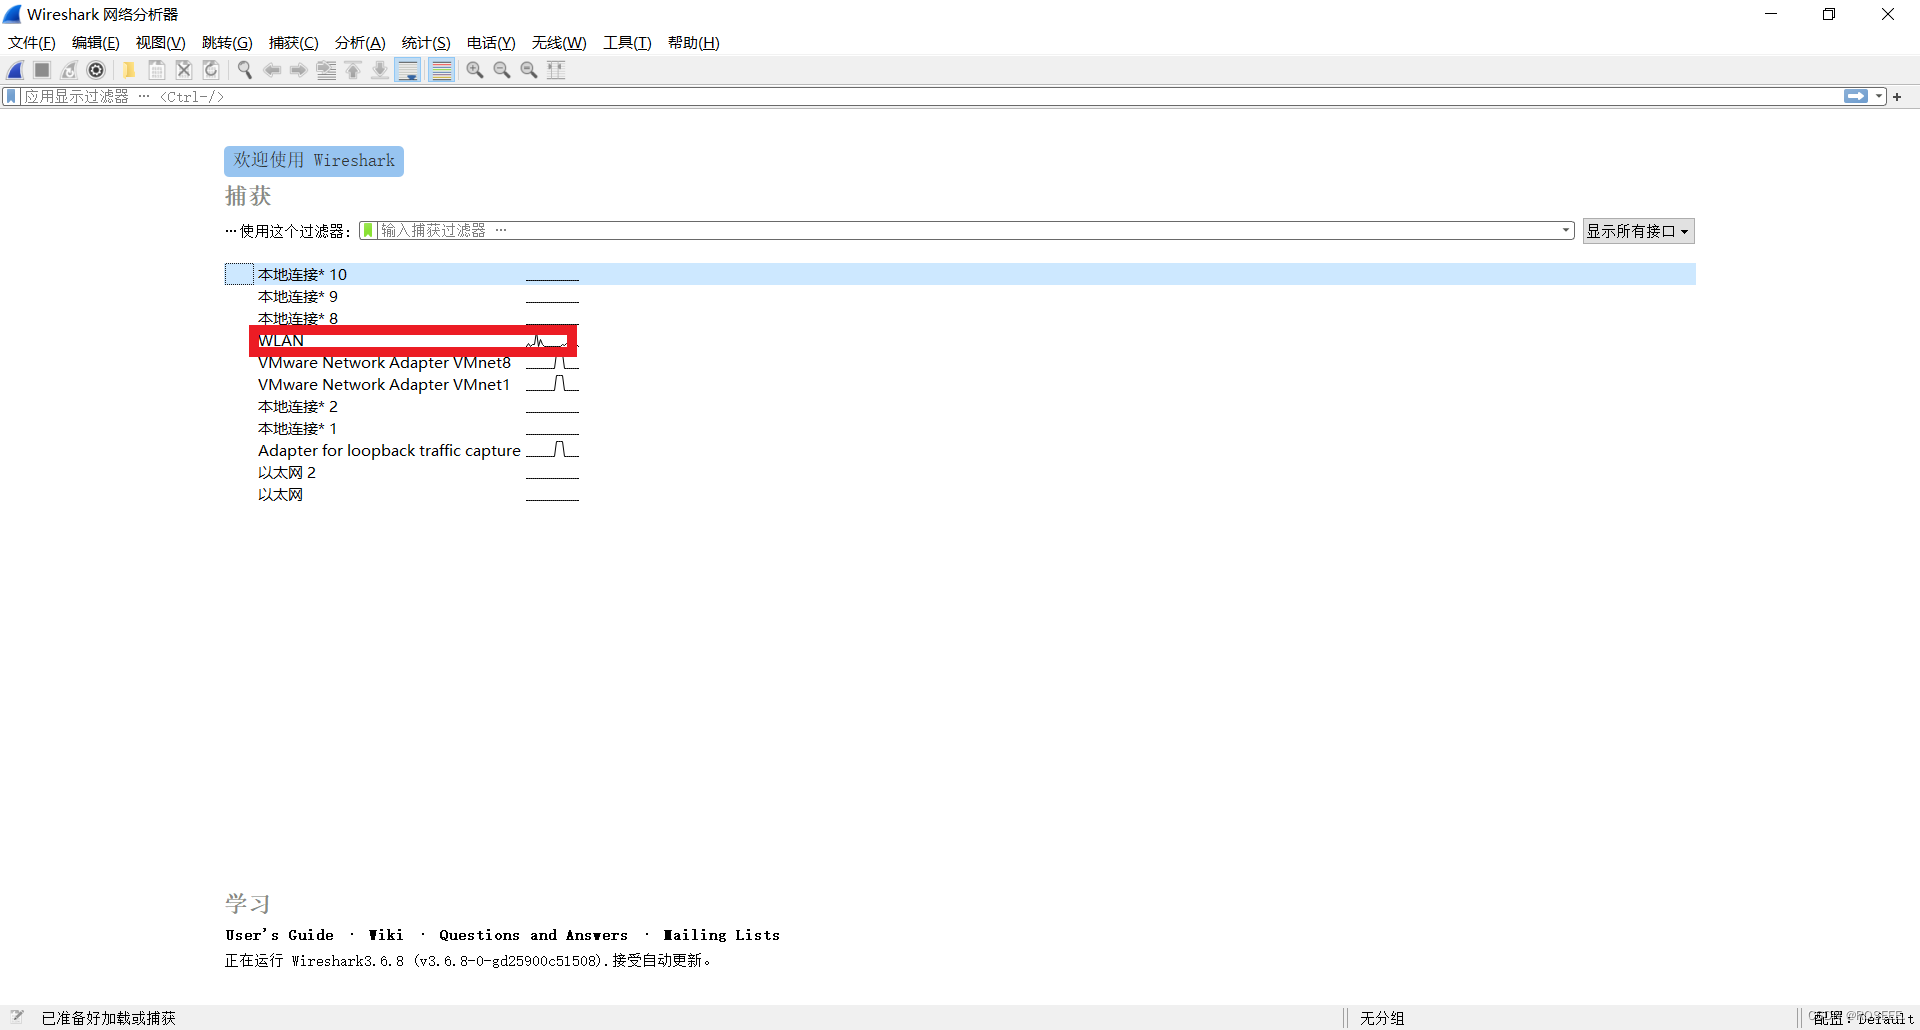Screen dimensions: 1920x1030
Task: Select the 以太网 interface
Action: 960,494
